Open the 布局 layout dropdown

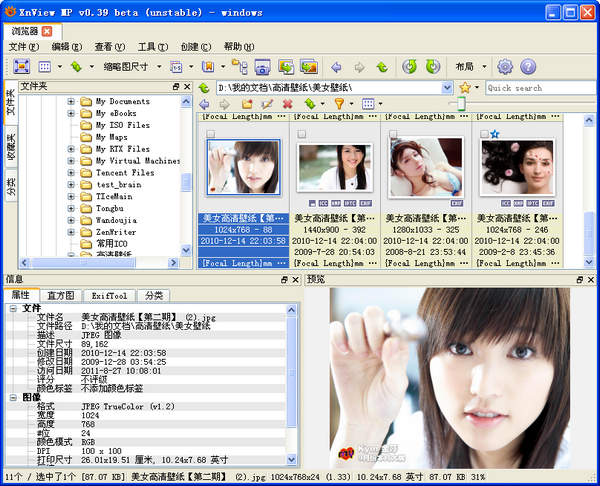[484, 67]
